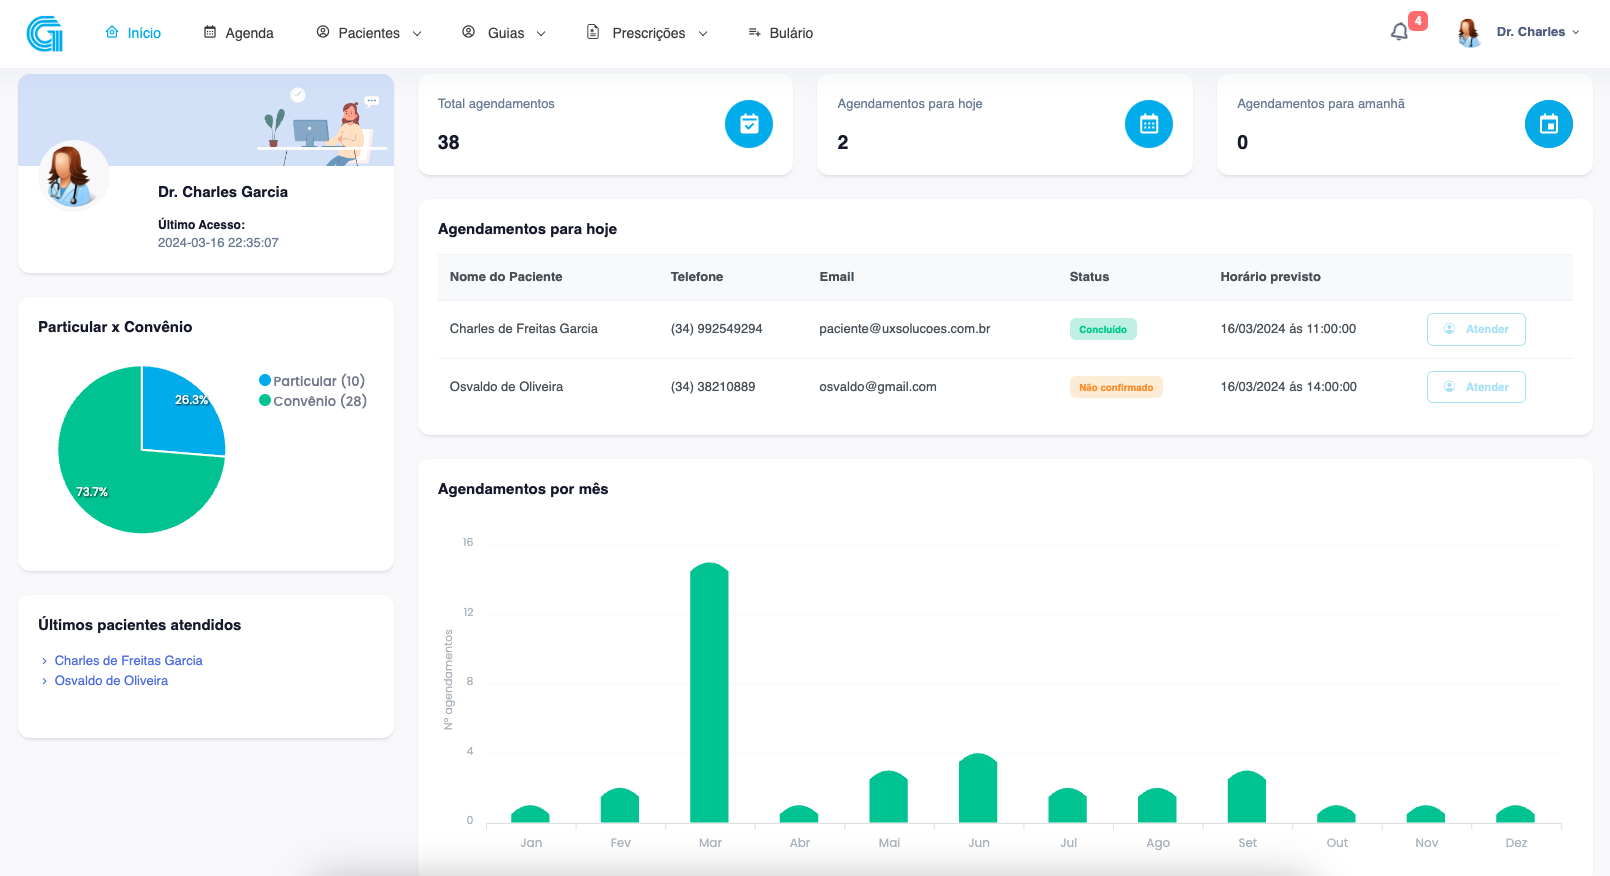The image size is (1610, 876).
Task: Click the person icon beside Pacientes
Action: (x=323, y=32)
